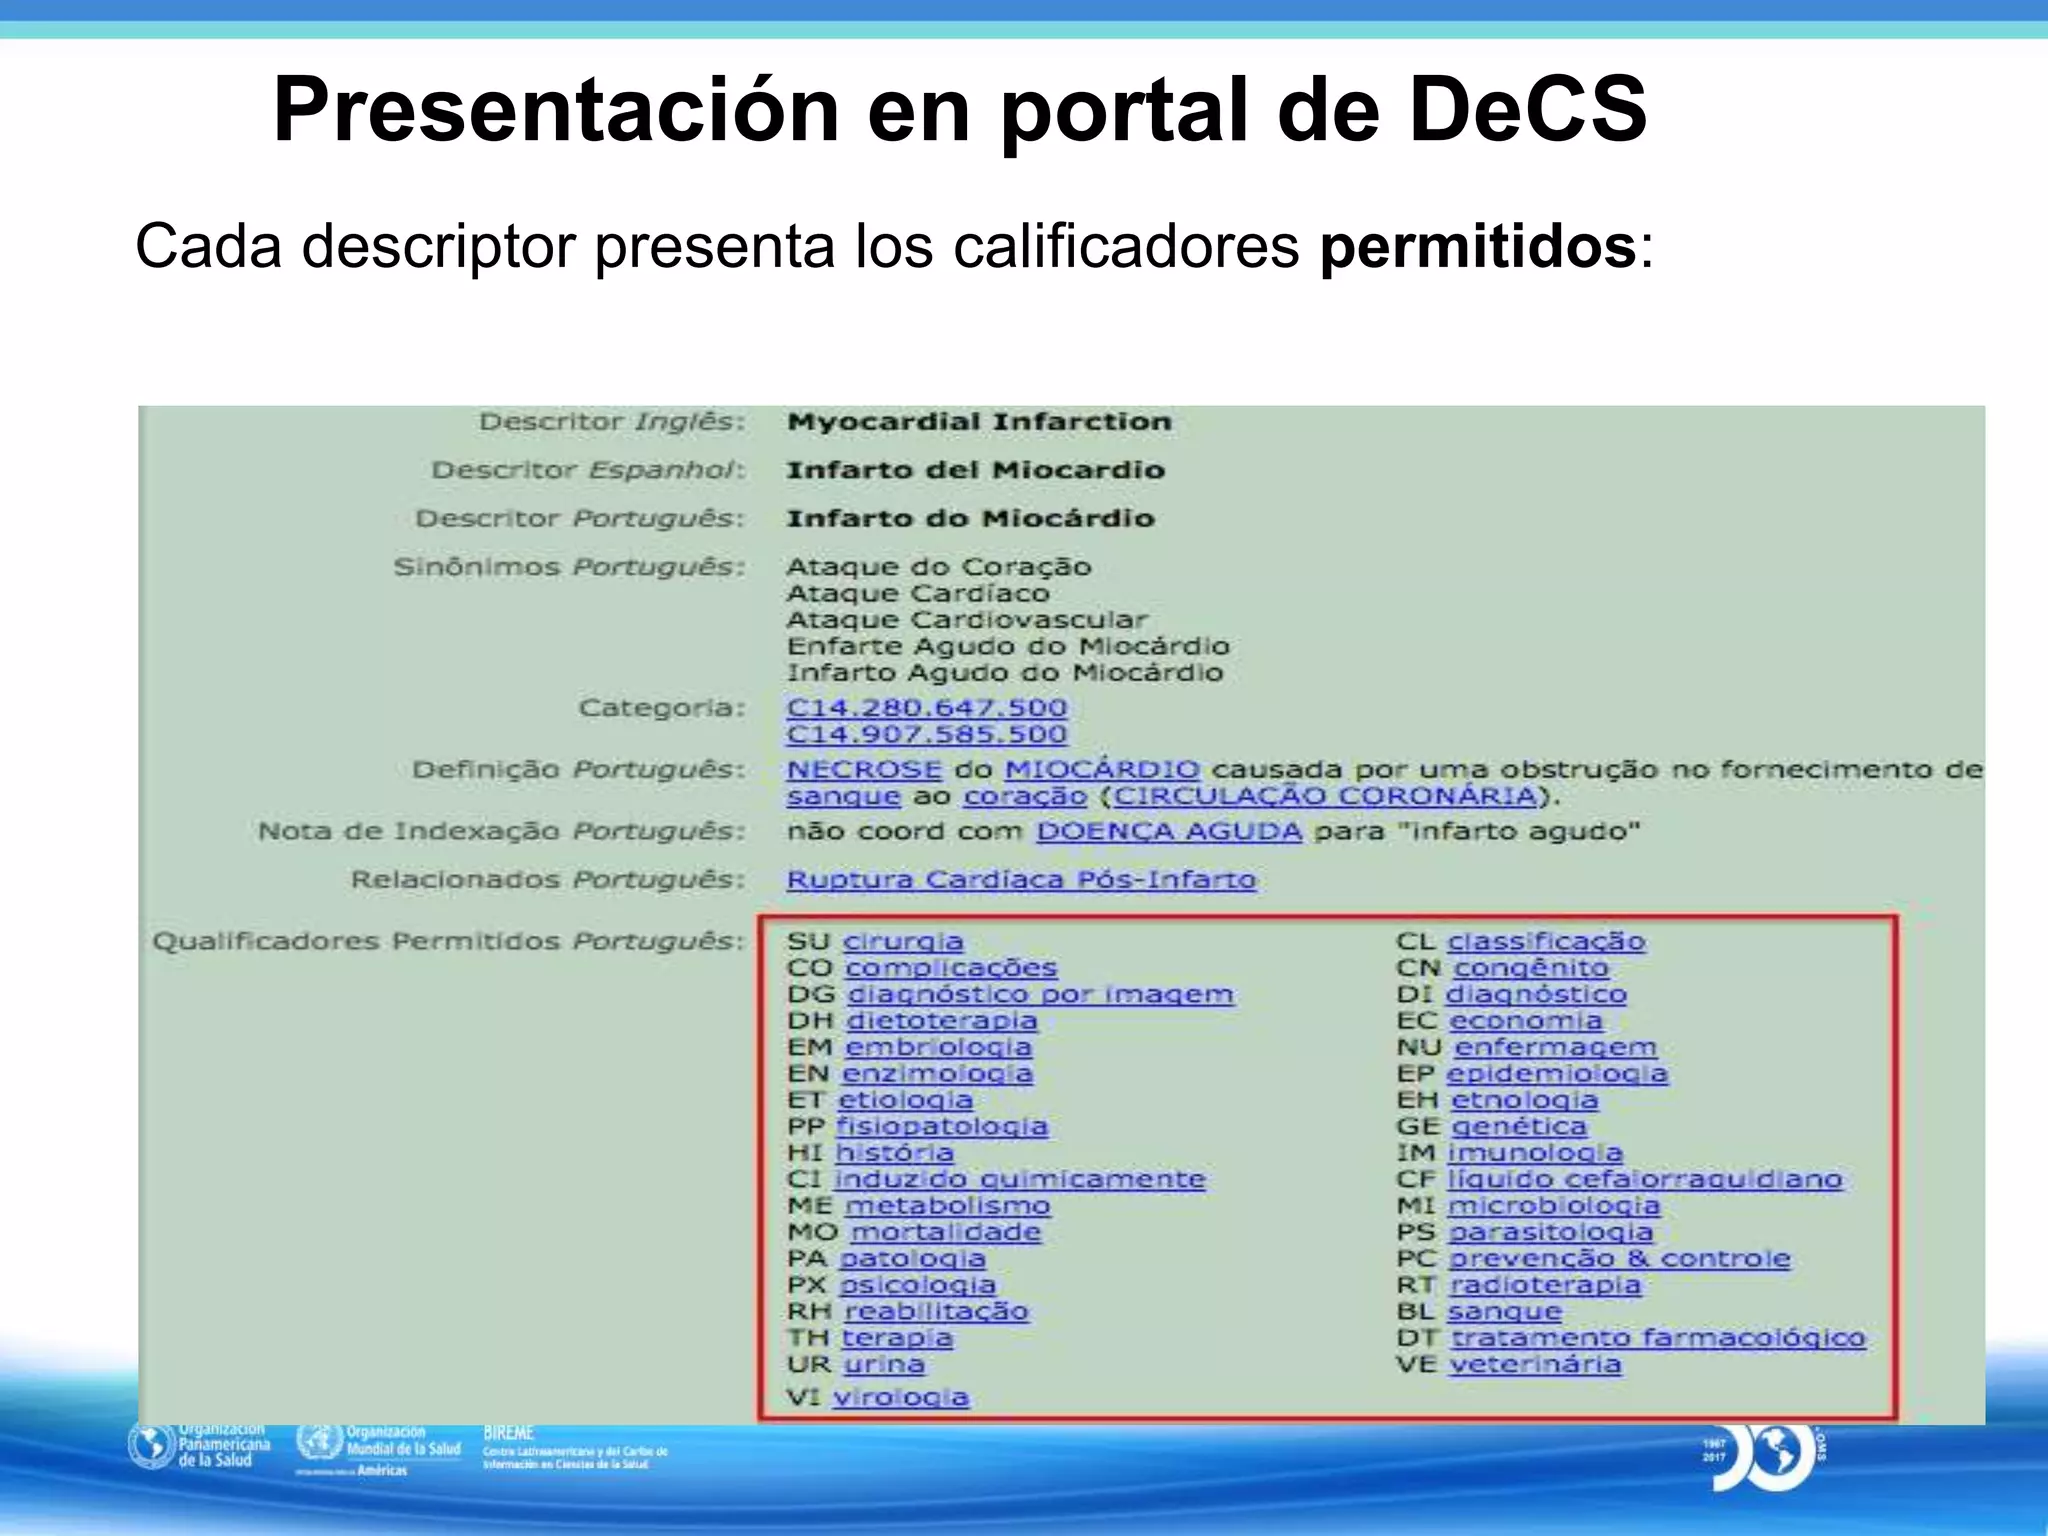Open related term Ruptura Cardíaca Pós-Infarto
This screenshot has width=2048, height=1536.
tap(1021, 880)
